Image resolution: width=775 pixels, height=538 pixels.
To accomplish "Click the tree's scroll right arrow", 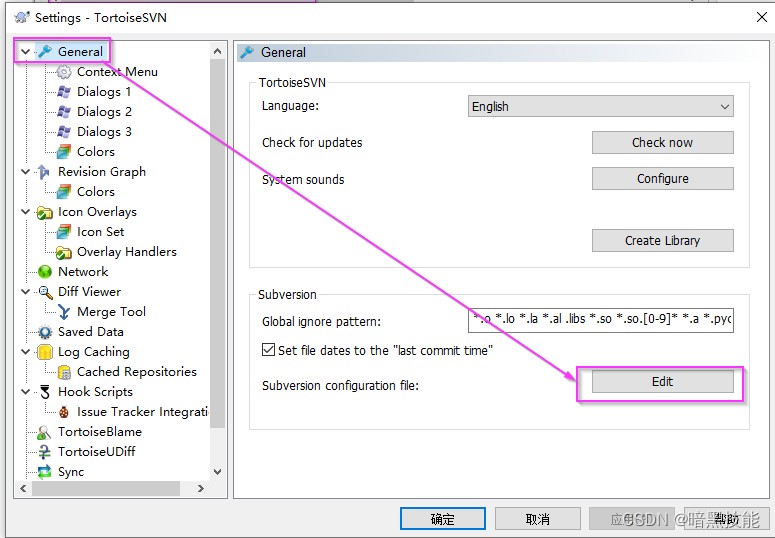I will tap(201, 489).
